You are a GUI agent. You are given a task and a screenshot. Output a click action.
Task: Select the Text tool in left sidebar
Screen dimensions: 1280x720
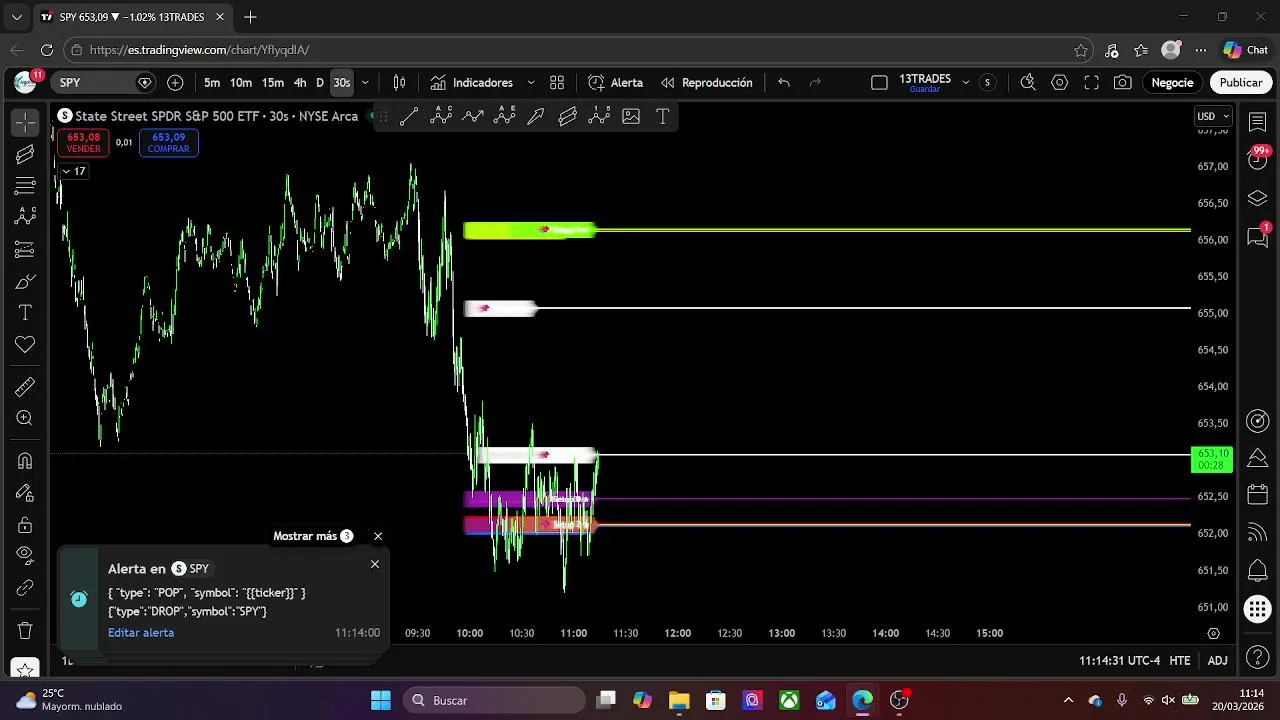click(x=25, y=313)
